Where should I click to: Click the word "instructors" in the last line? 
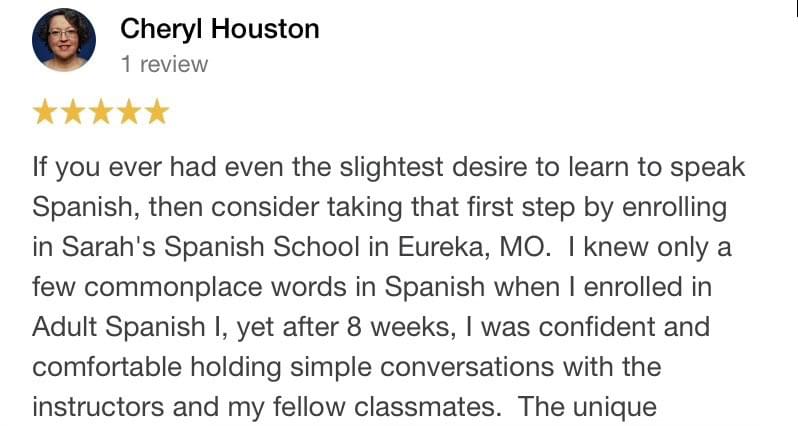pos(98,407)
